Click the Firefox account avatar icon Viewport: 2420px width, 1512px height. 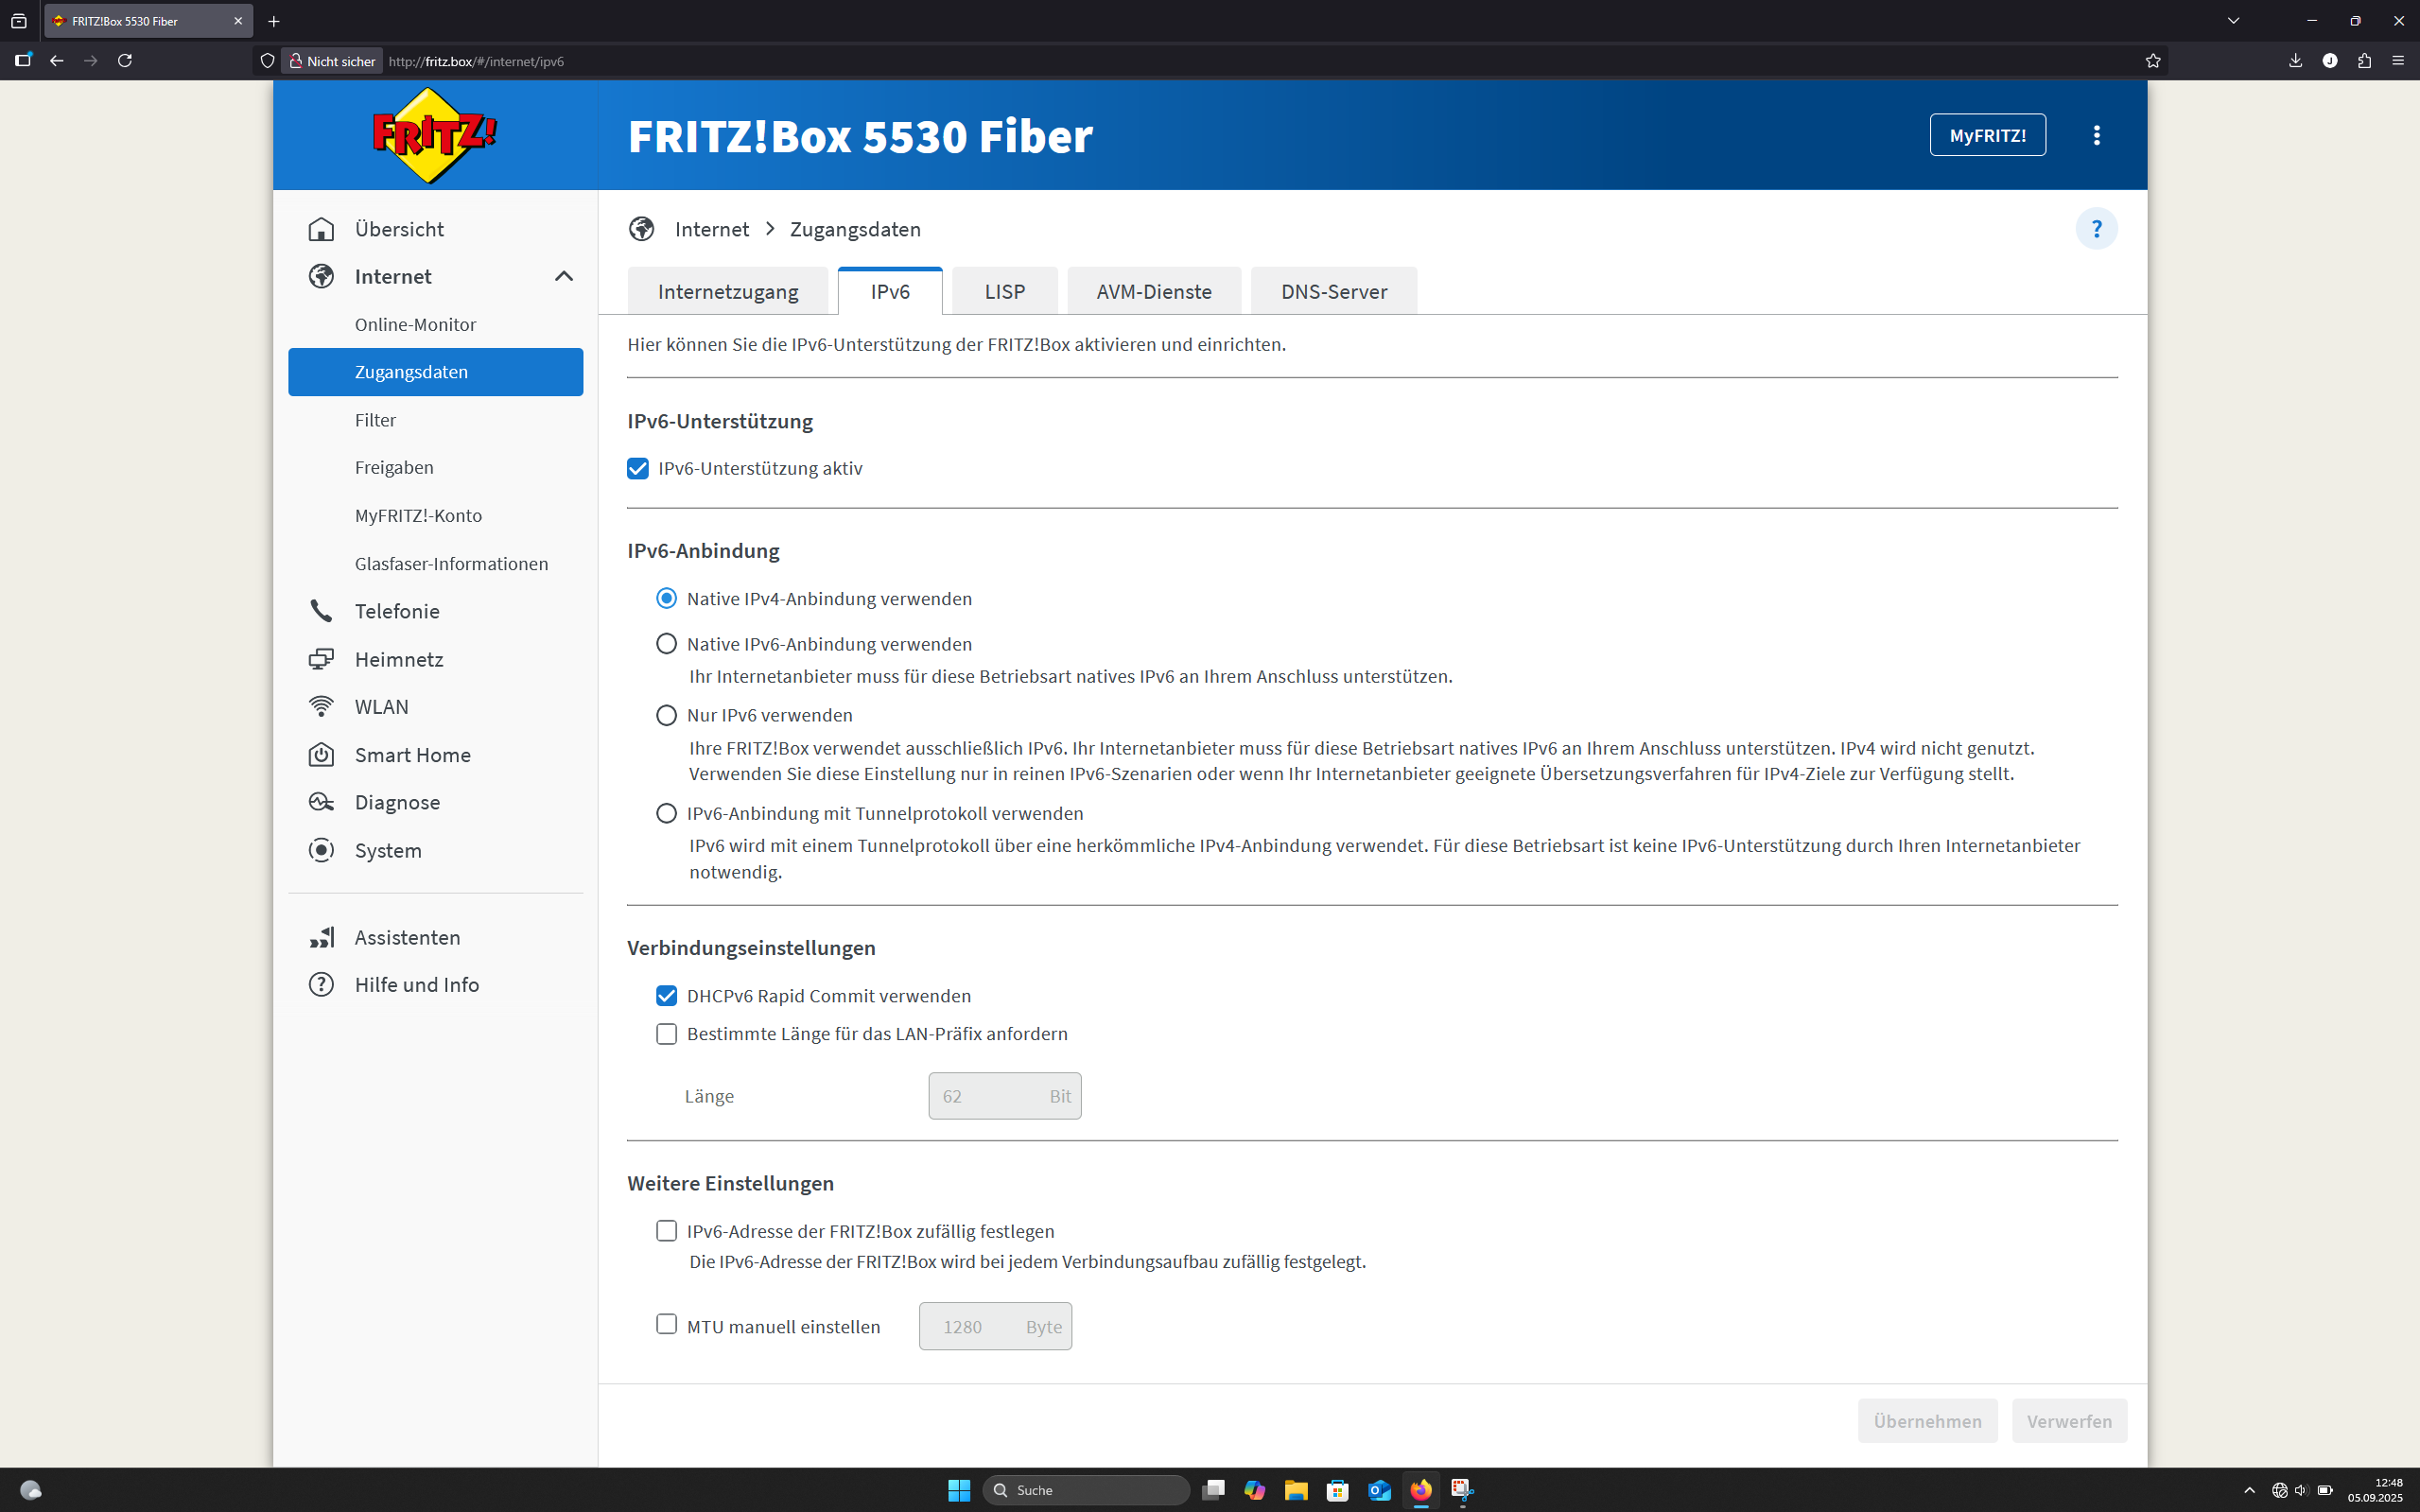[x=2330, y=61]
